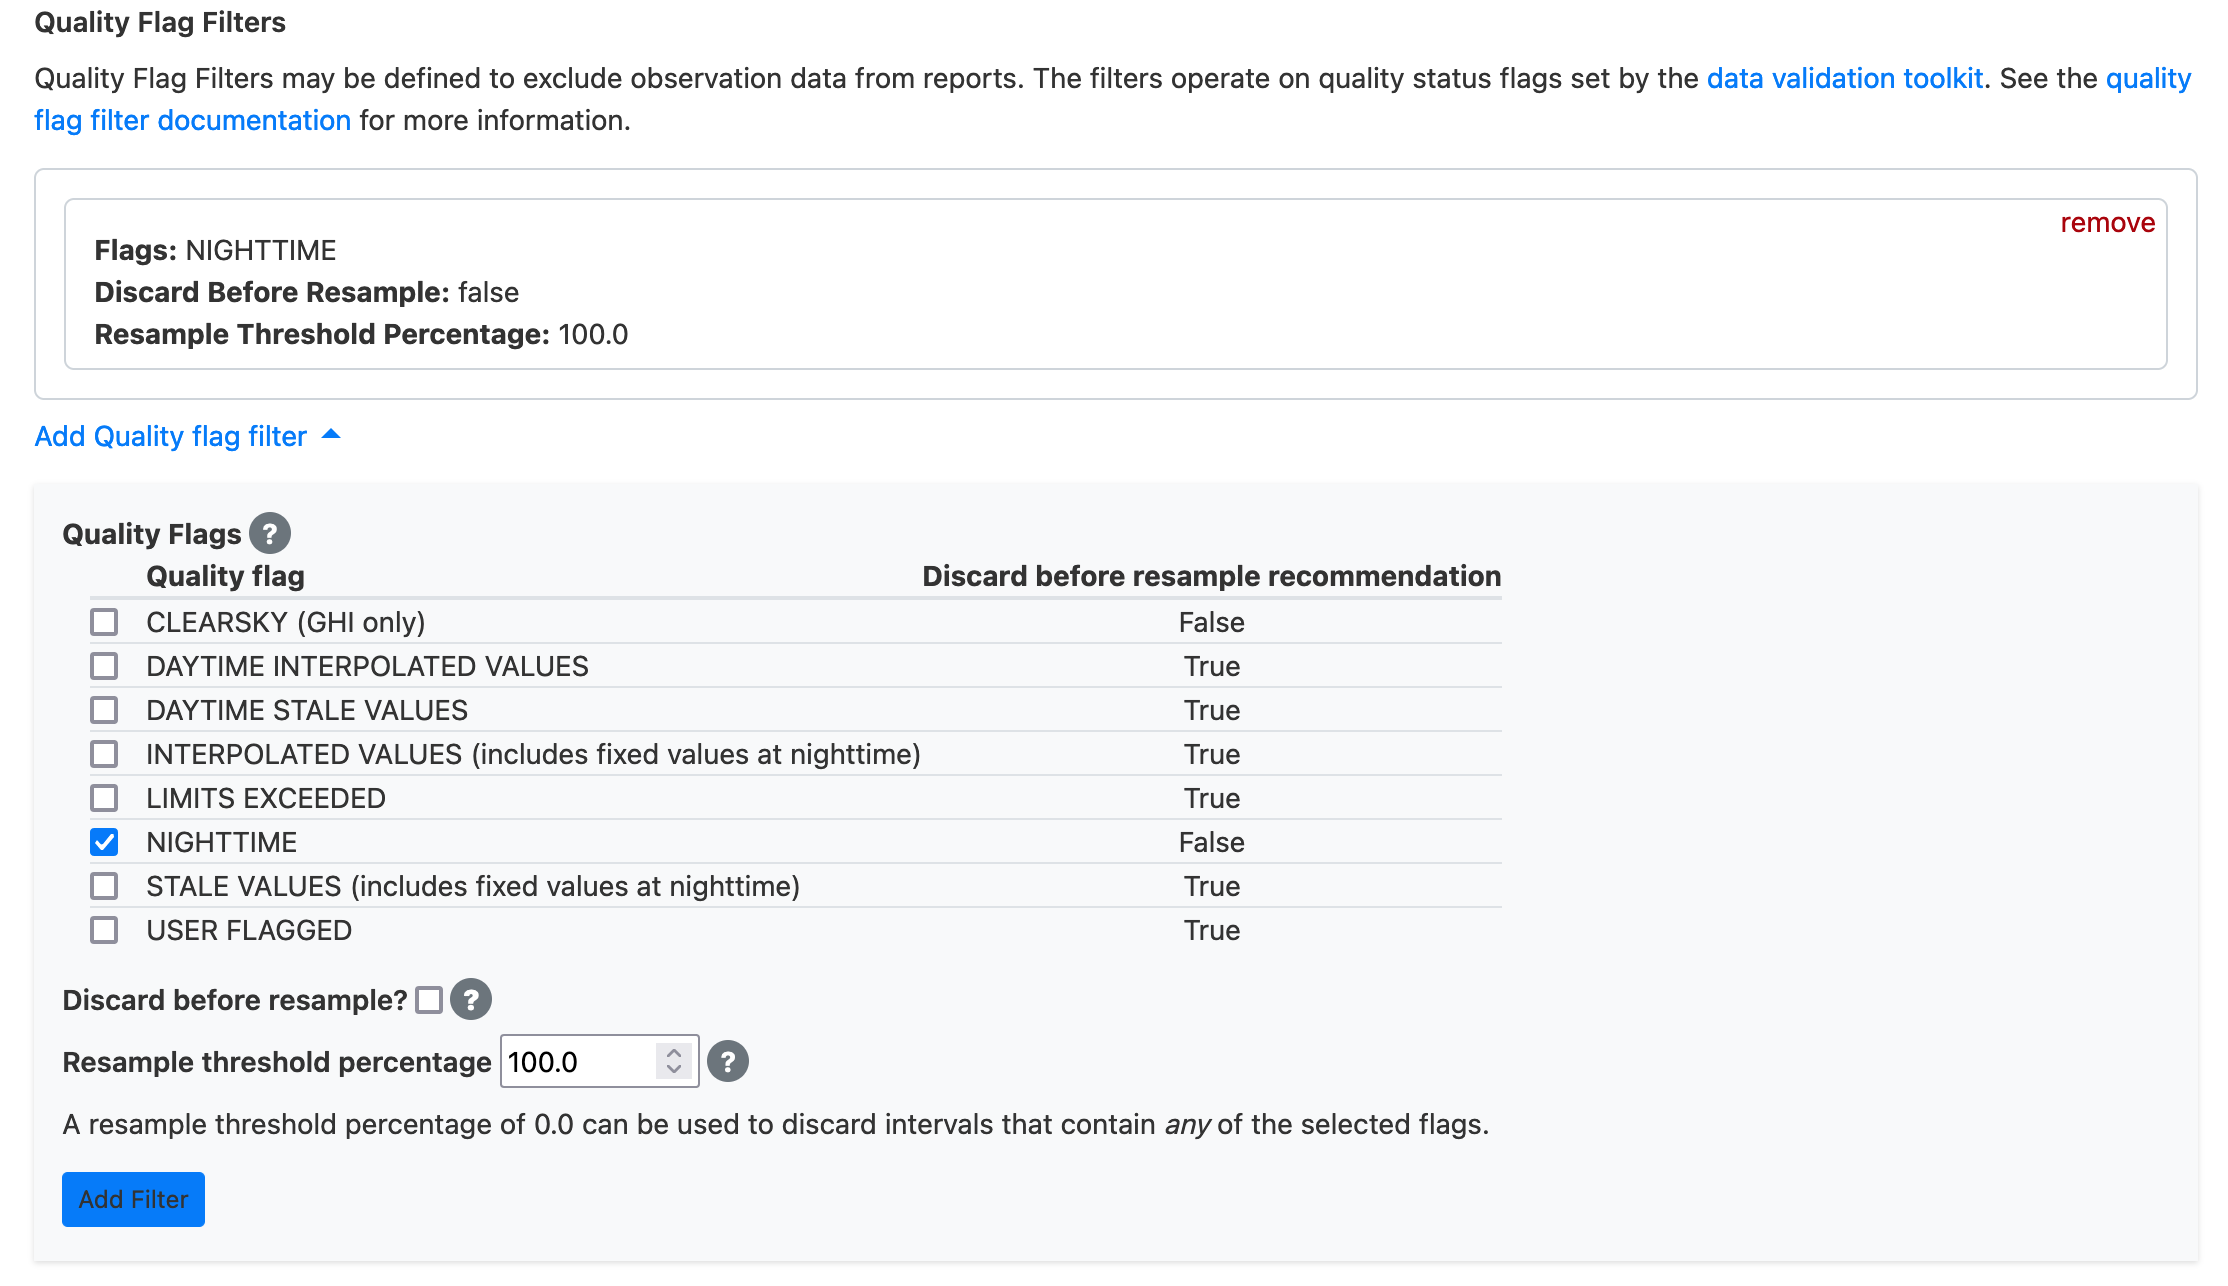Open the quality flag filter documentation link
The height and width of the screenshot is (1286, 2228).
(x=192, y=120)
